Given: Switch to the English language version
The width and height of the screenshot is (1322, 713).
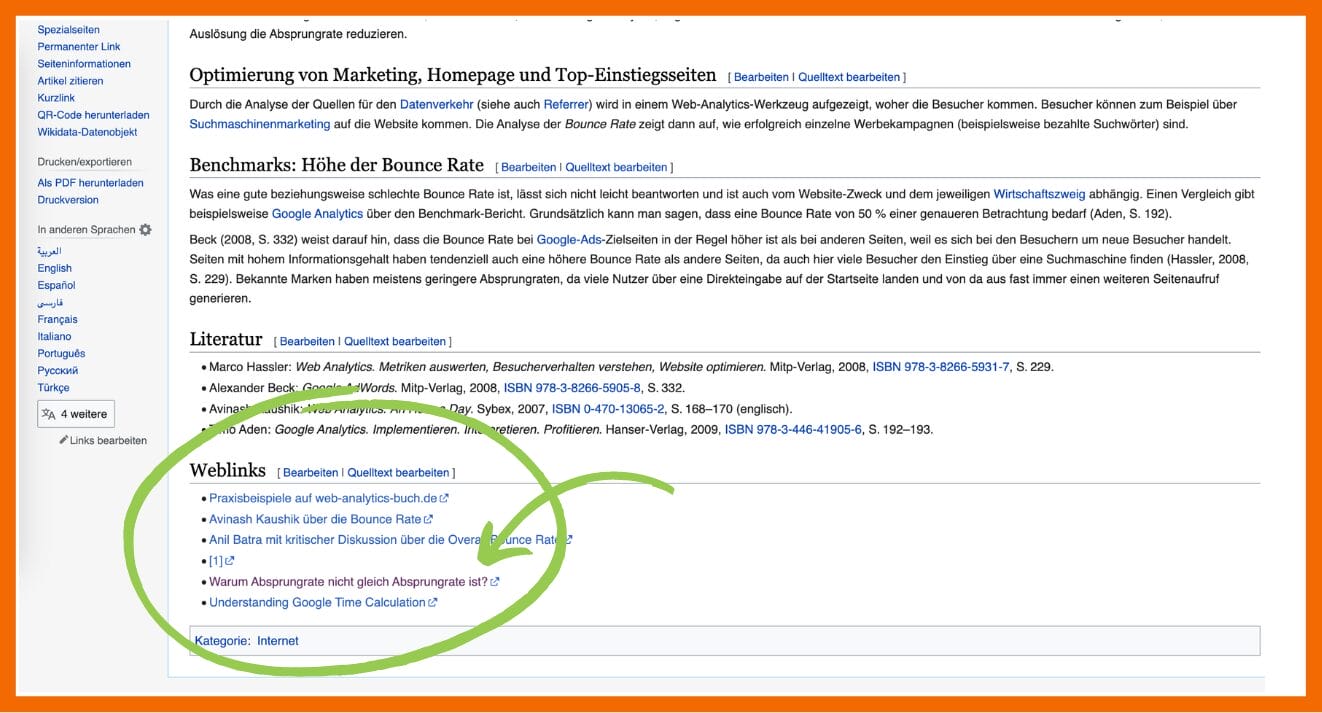Looking at the screenshot, I should tap(54, 268).
